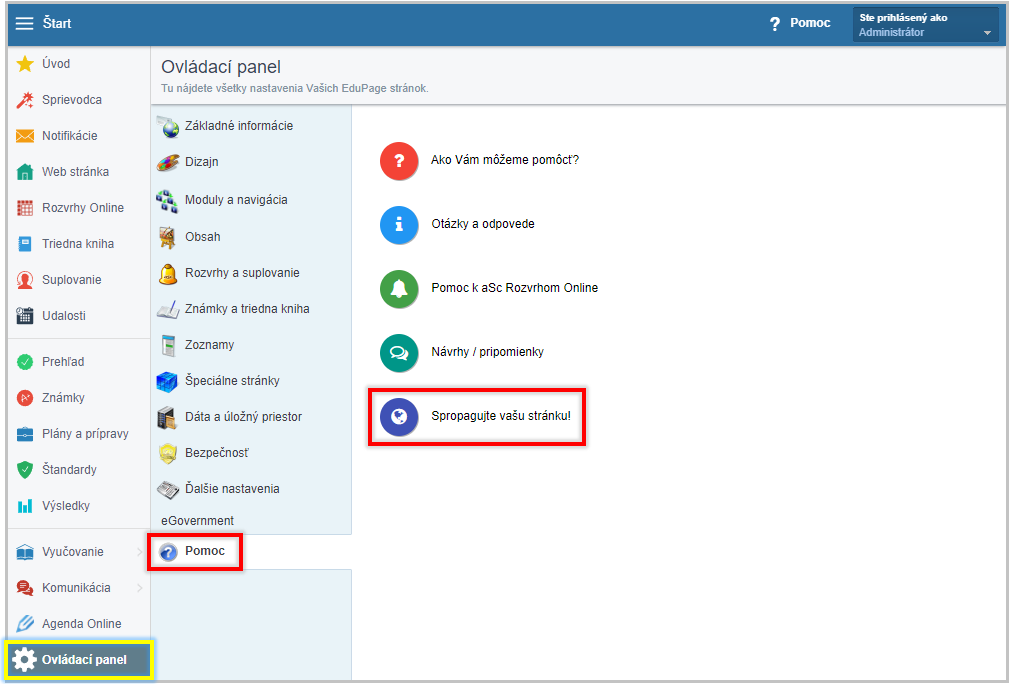Go to Rozvrhy Online in the sidebar
The image size is (1010, 684).
(x=82, y=208)
